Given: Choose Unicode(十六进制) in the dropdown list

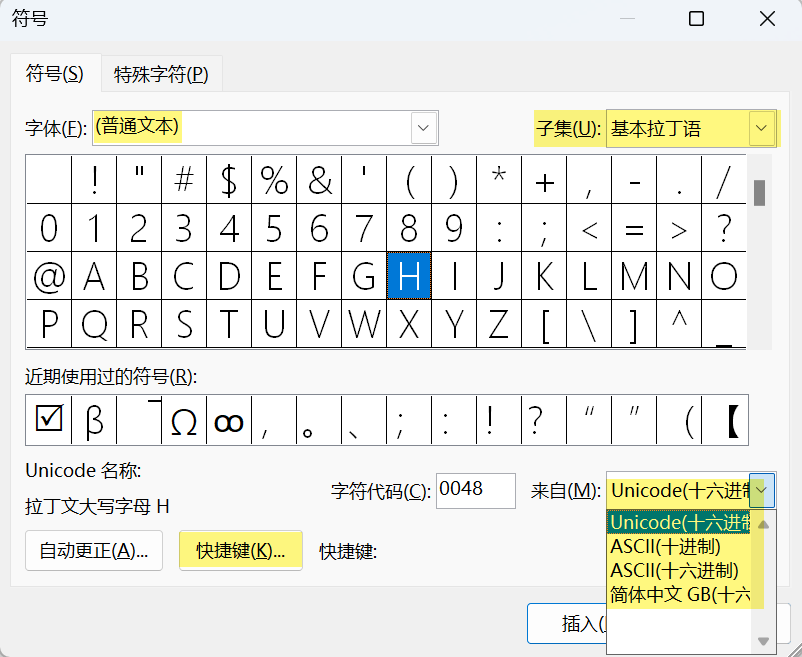Looking at the screenshot, I should pos(680,522).
